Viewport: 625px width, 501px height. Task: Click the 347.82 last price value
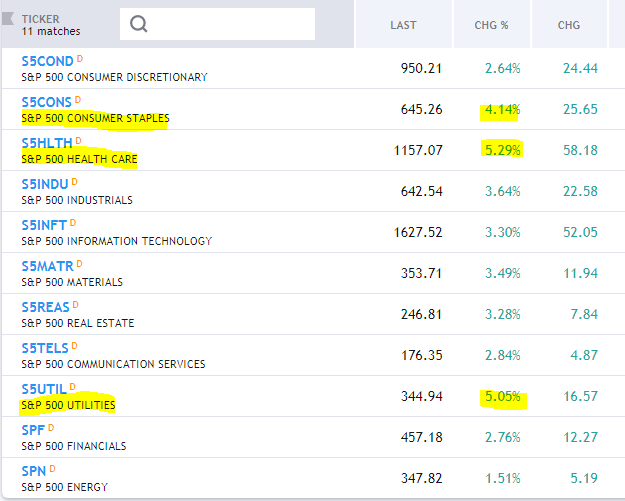(x=421, y=478)
